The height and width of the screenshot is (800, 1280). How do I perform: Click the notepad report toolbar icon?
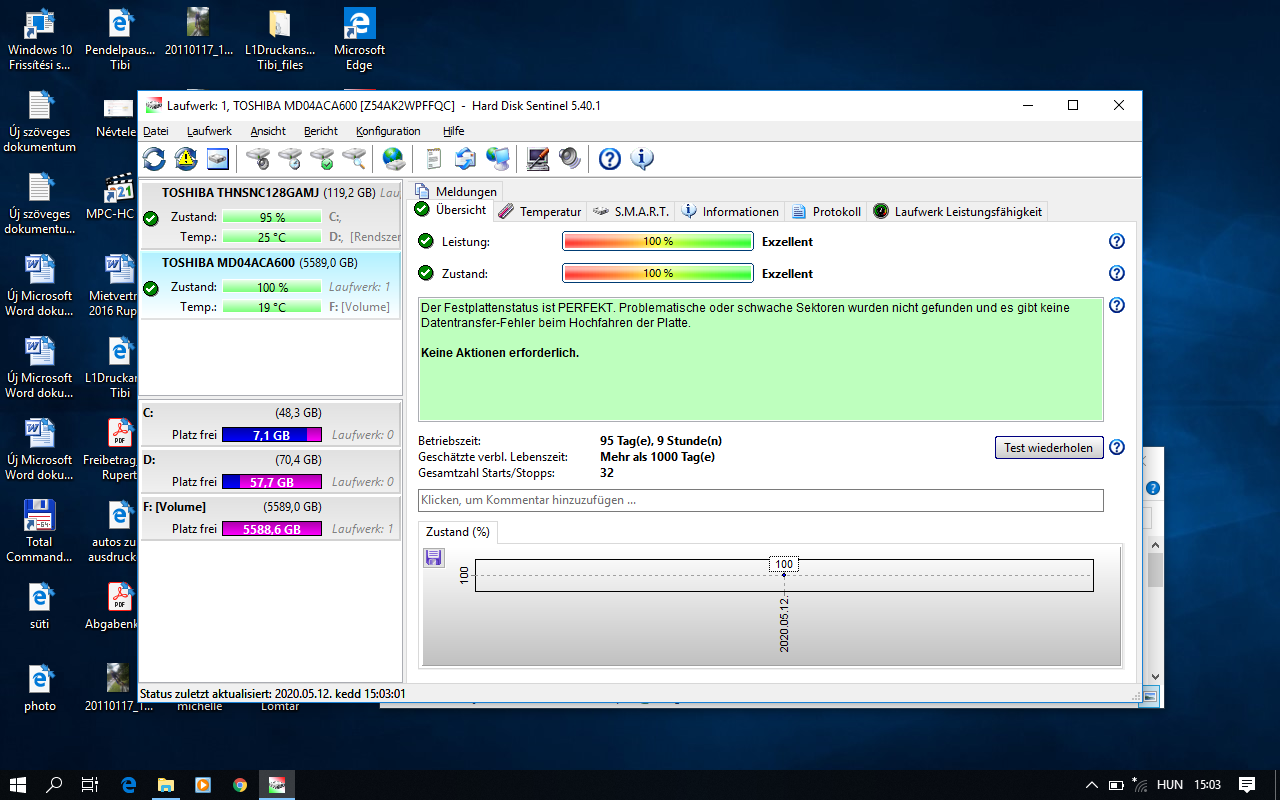coord(433,158)
